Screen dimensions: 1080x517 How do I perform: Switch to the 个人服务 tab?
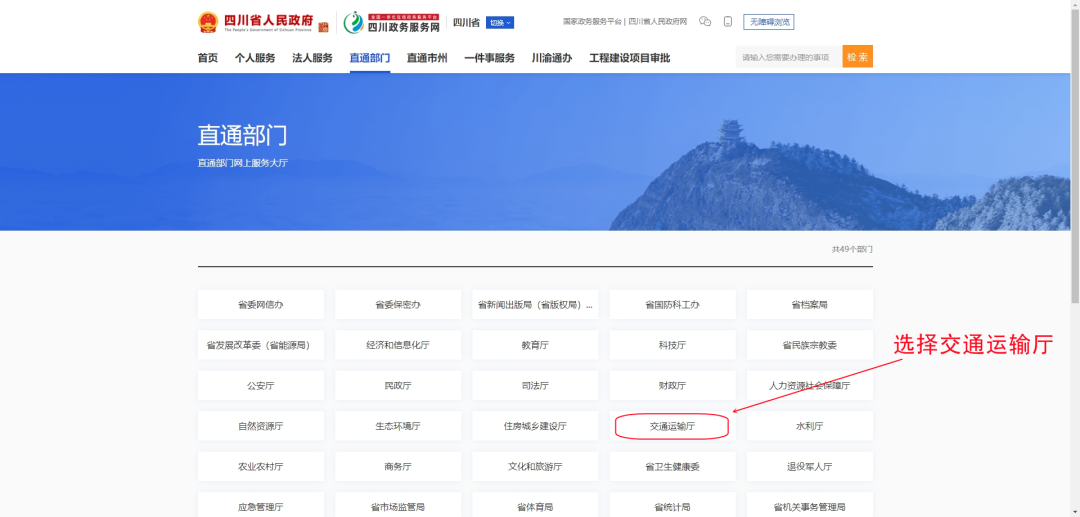click(255, 58)
